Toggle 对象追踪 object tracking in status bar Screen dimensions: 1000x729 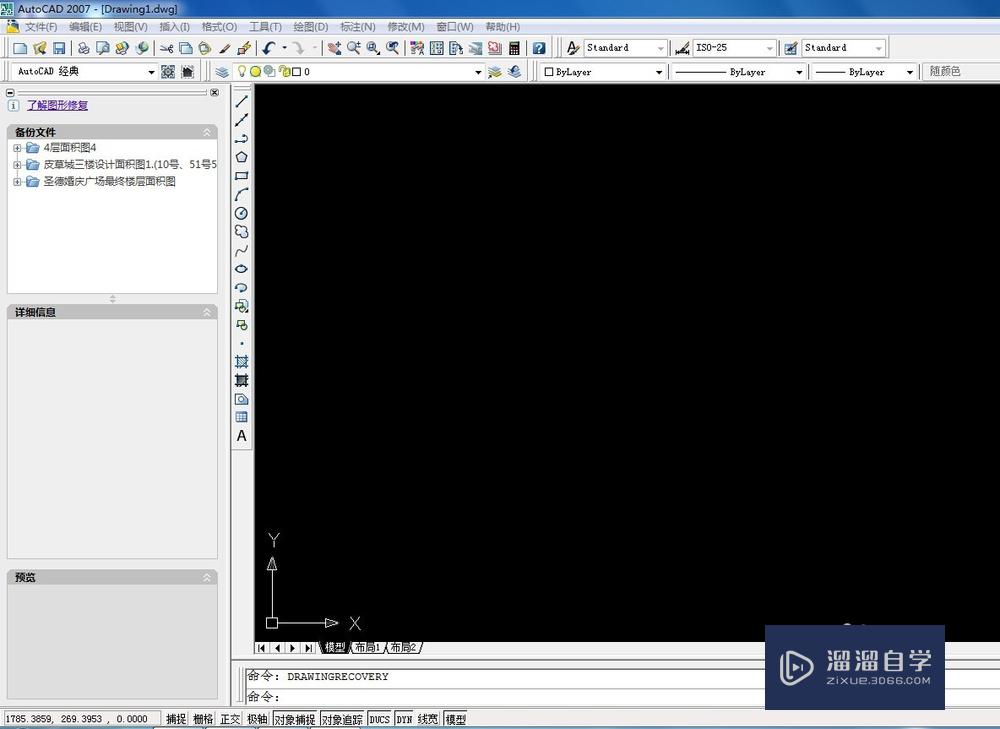pyautogui.click(x=342, y=719)
